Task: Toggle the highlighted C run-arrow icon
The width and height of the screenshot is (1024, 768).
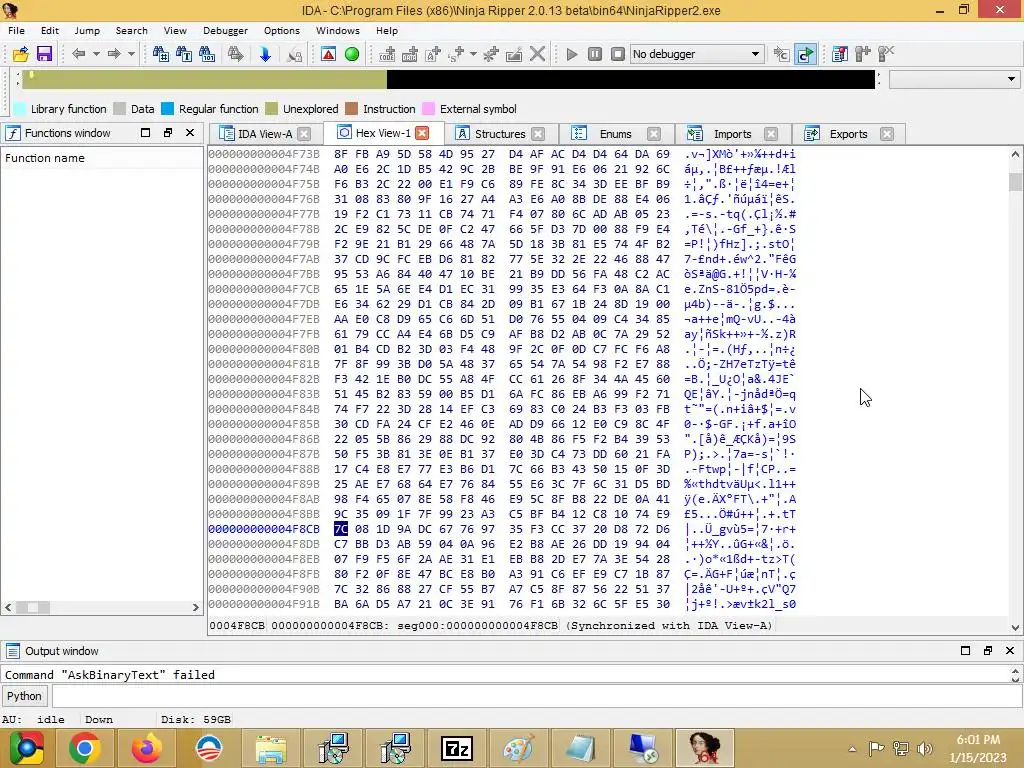Action: pos(805,54)
